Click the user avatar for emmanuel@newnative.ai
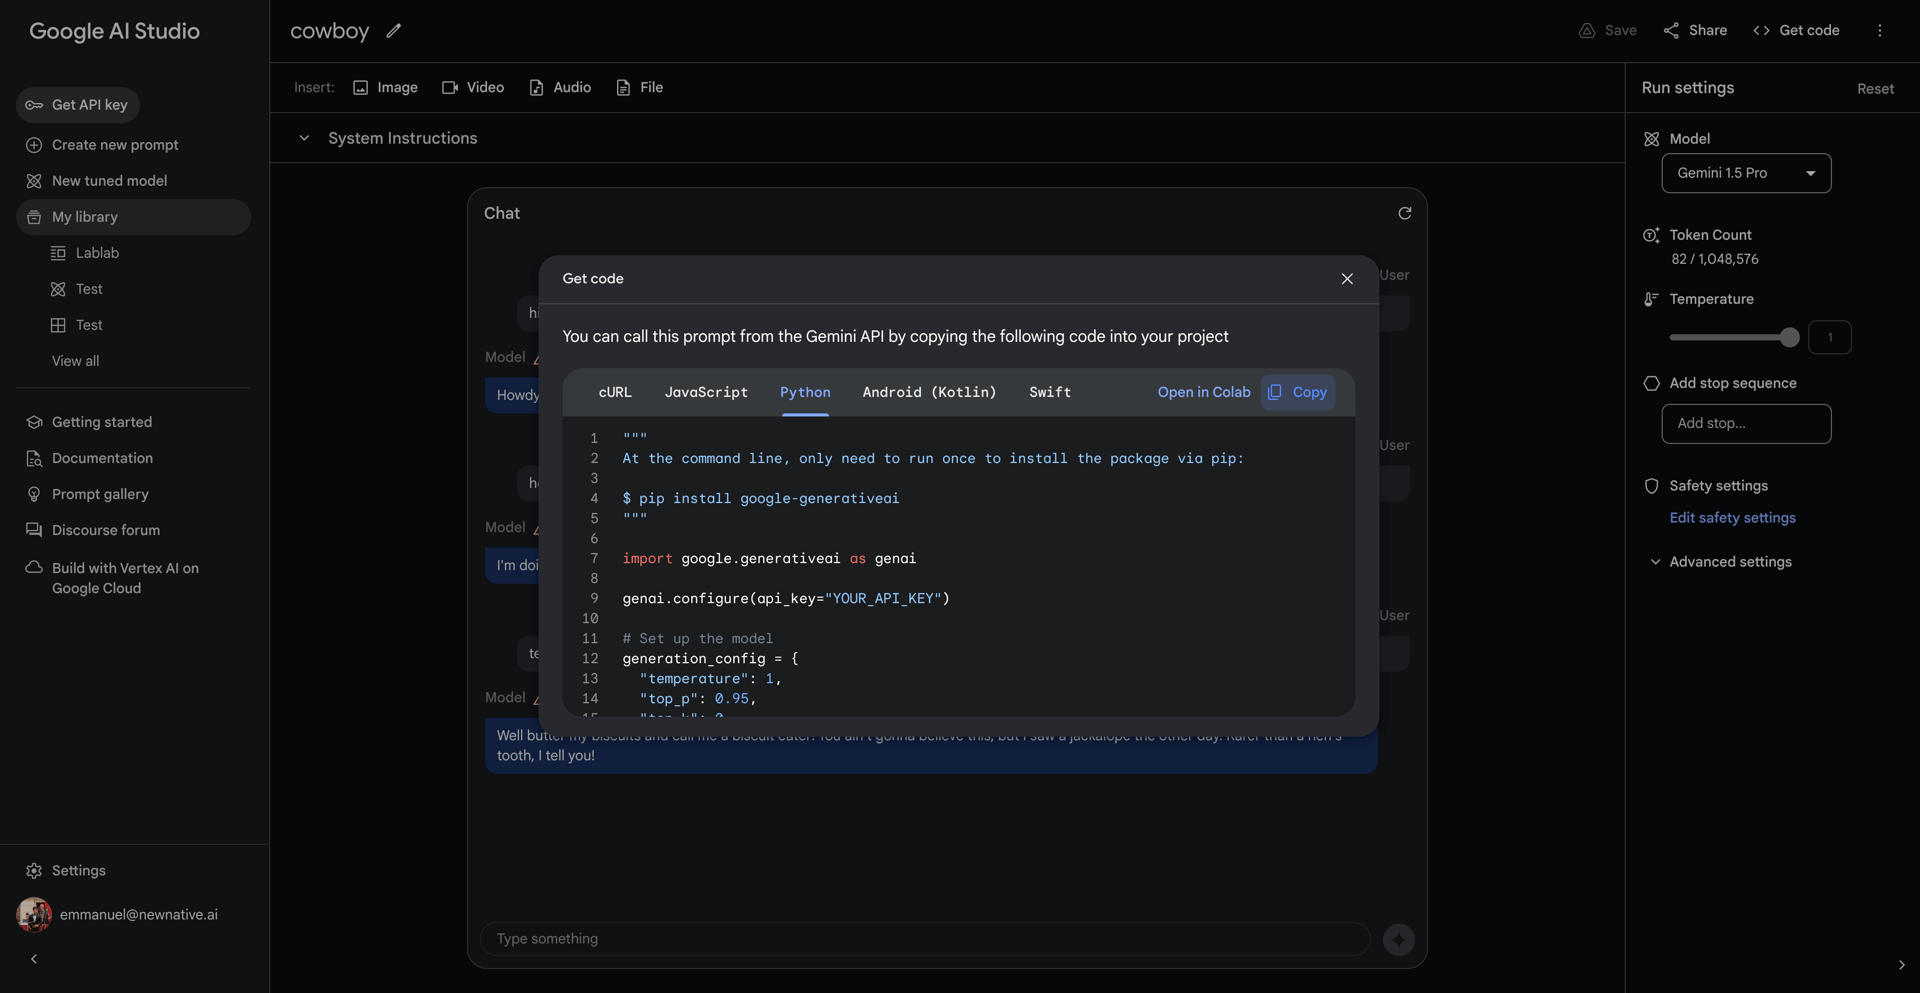The width and height of the screenshot is (1920, 993). coord(34,915)
